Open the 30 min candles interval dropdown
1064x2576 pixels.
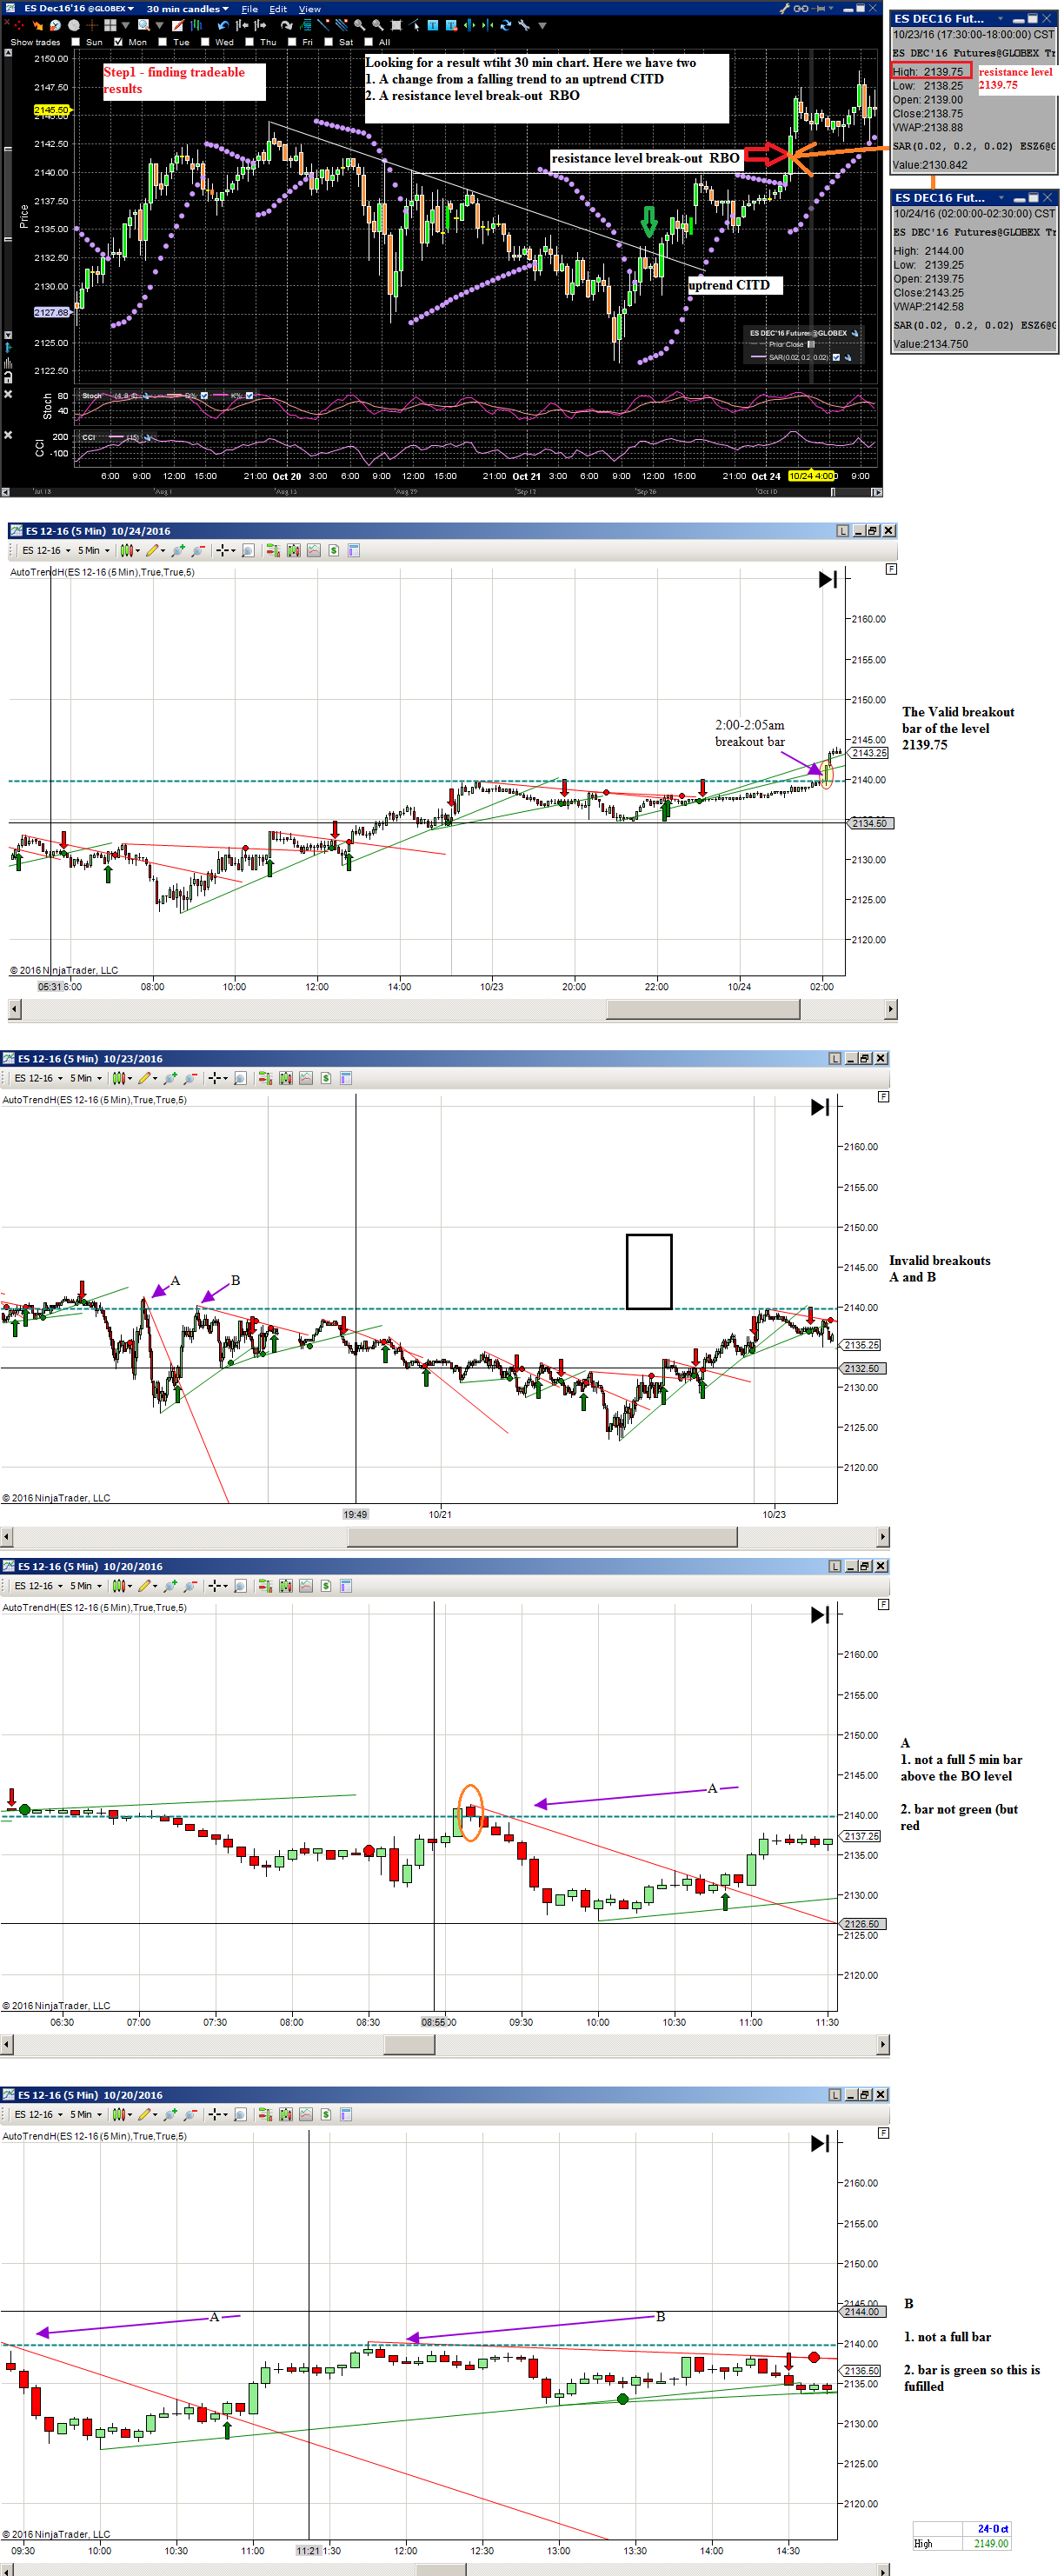[188, 9]
